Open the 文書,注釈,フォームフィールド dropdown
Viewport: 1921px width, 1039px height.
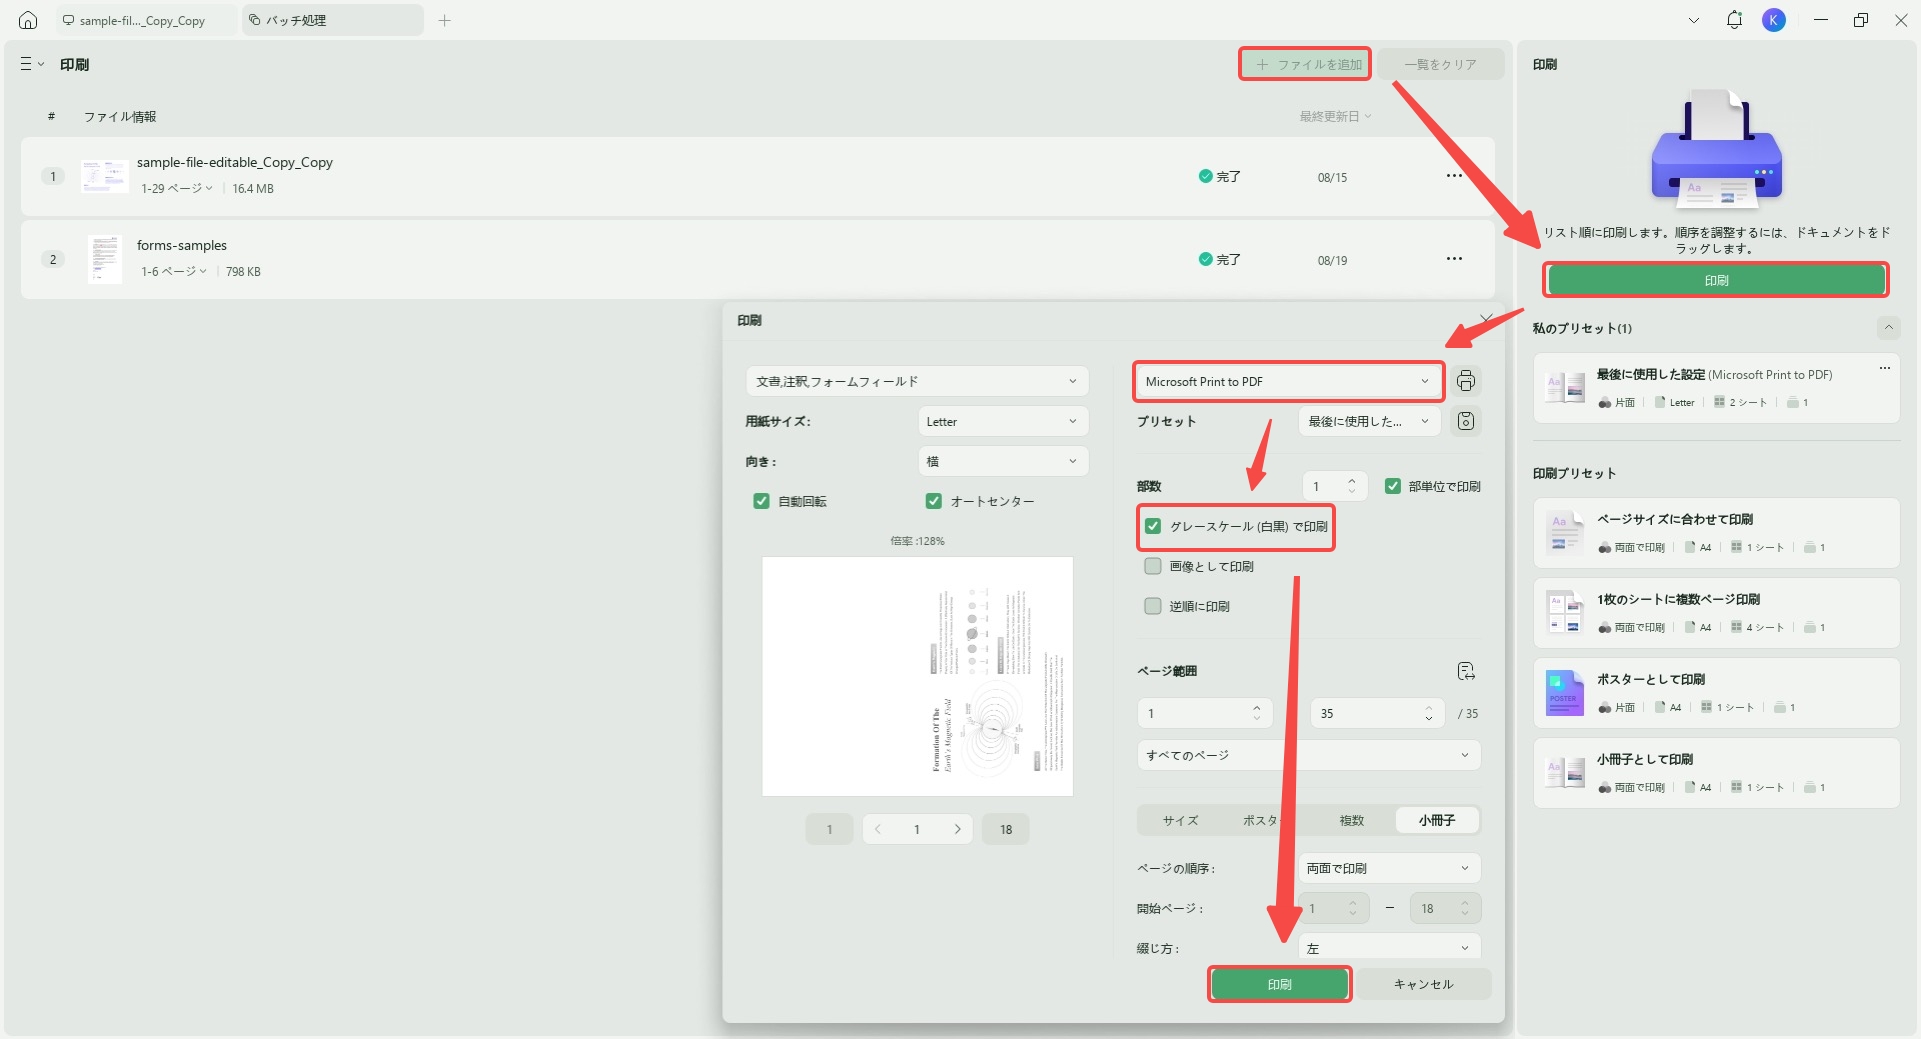point(917,381)
